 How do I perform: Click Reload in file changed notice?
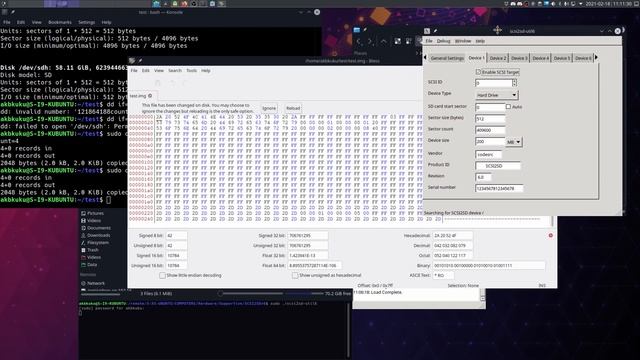293,108
